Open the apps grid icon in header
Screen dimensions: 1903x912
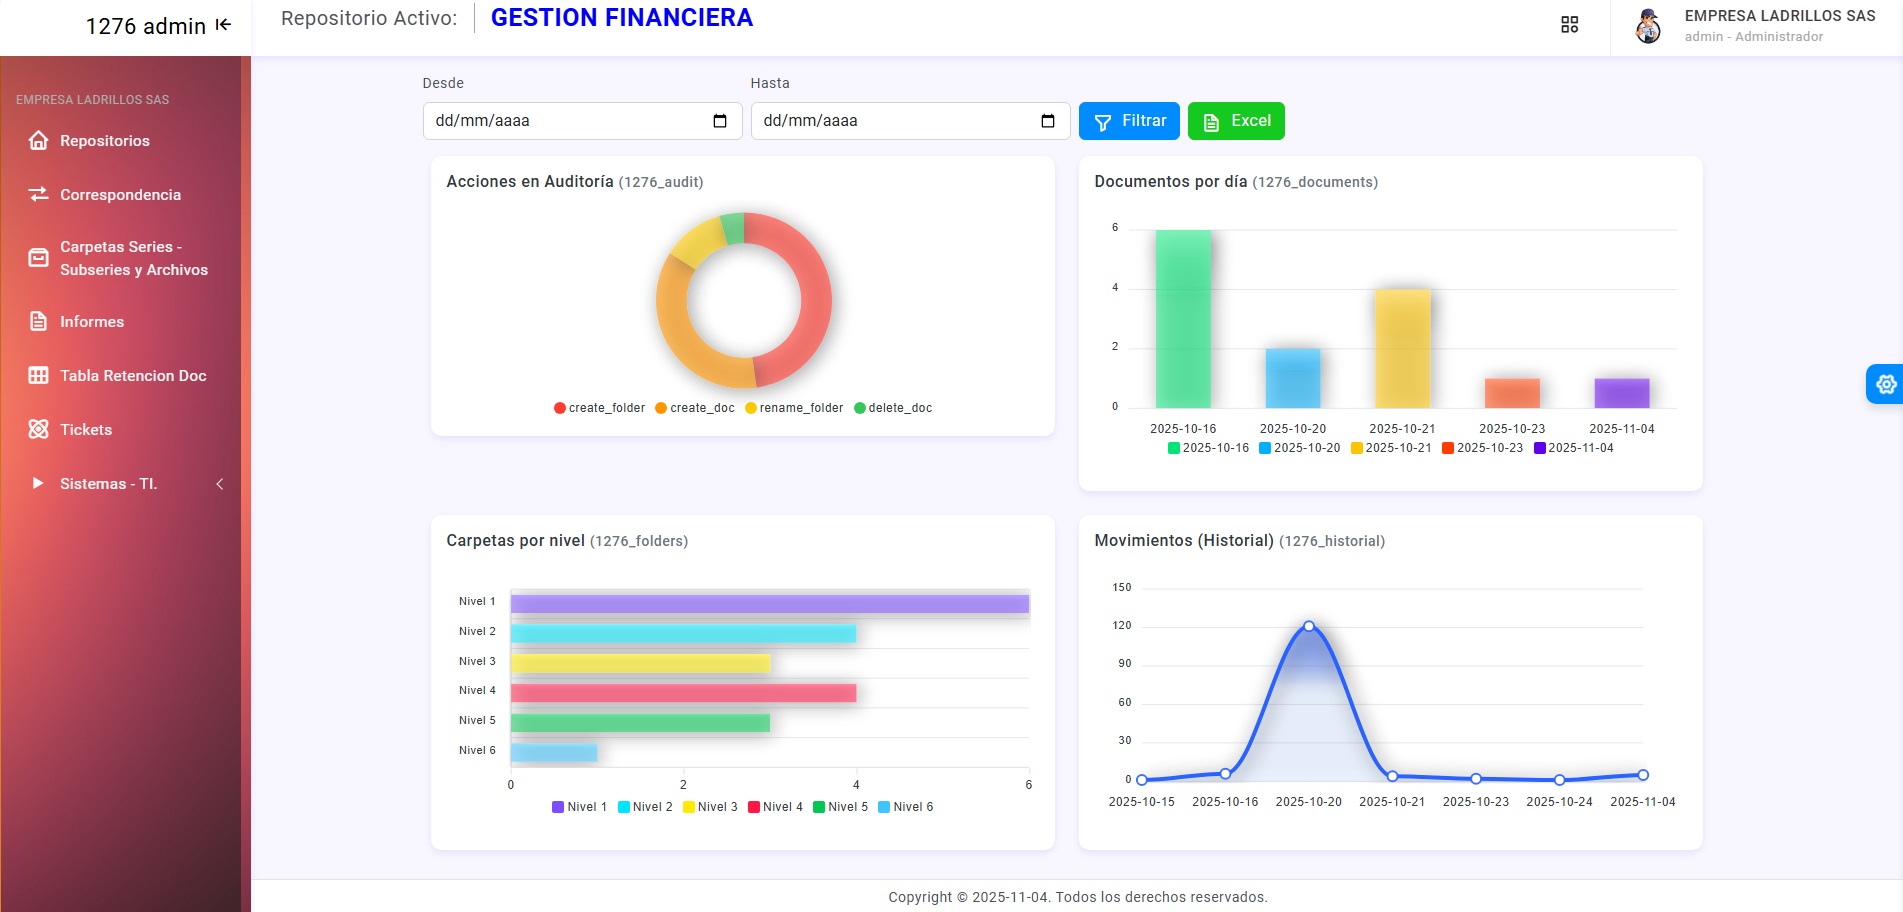tap(1569, 25)
